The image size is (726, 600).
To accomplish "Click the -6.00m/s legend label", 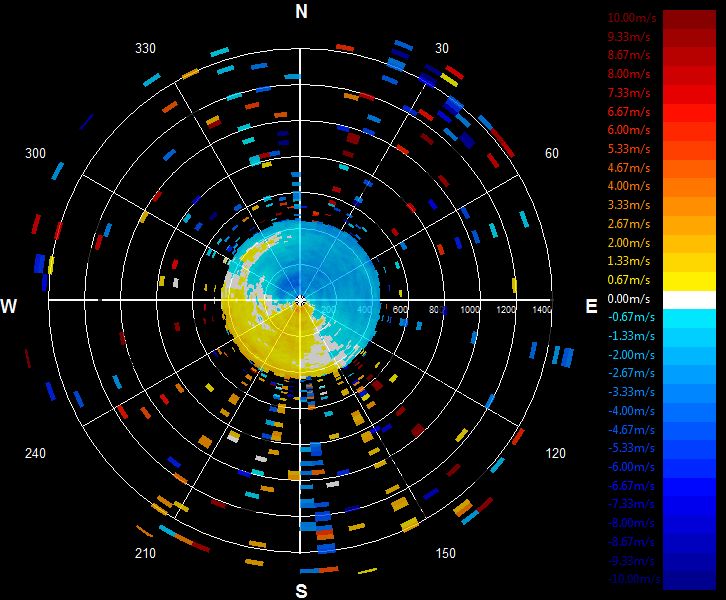I will tap(631, 467).
